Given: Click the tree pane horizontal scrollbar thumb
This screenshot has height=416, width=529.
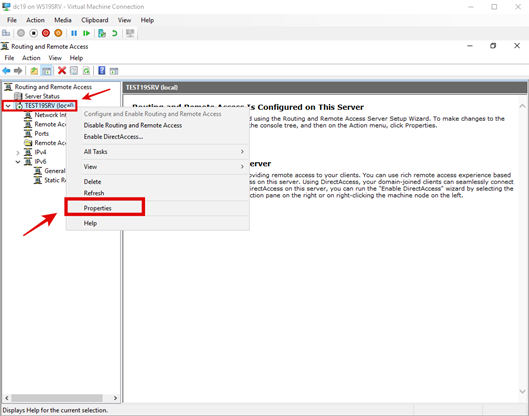Looking at the screenshot, I should coord(57,398).
